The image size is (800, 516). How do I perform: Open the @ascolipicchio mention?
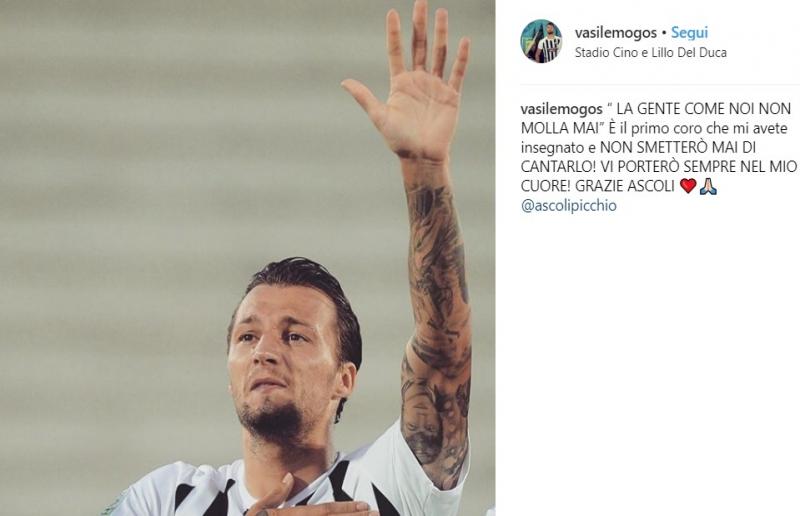click(568, 206)
